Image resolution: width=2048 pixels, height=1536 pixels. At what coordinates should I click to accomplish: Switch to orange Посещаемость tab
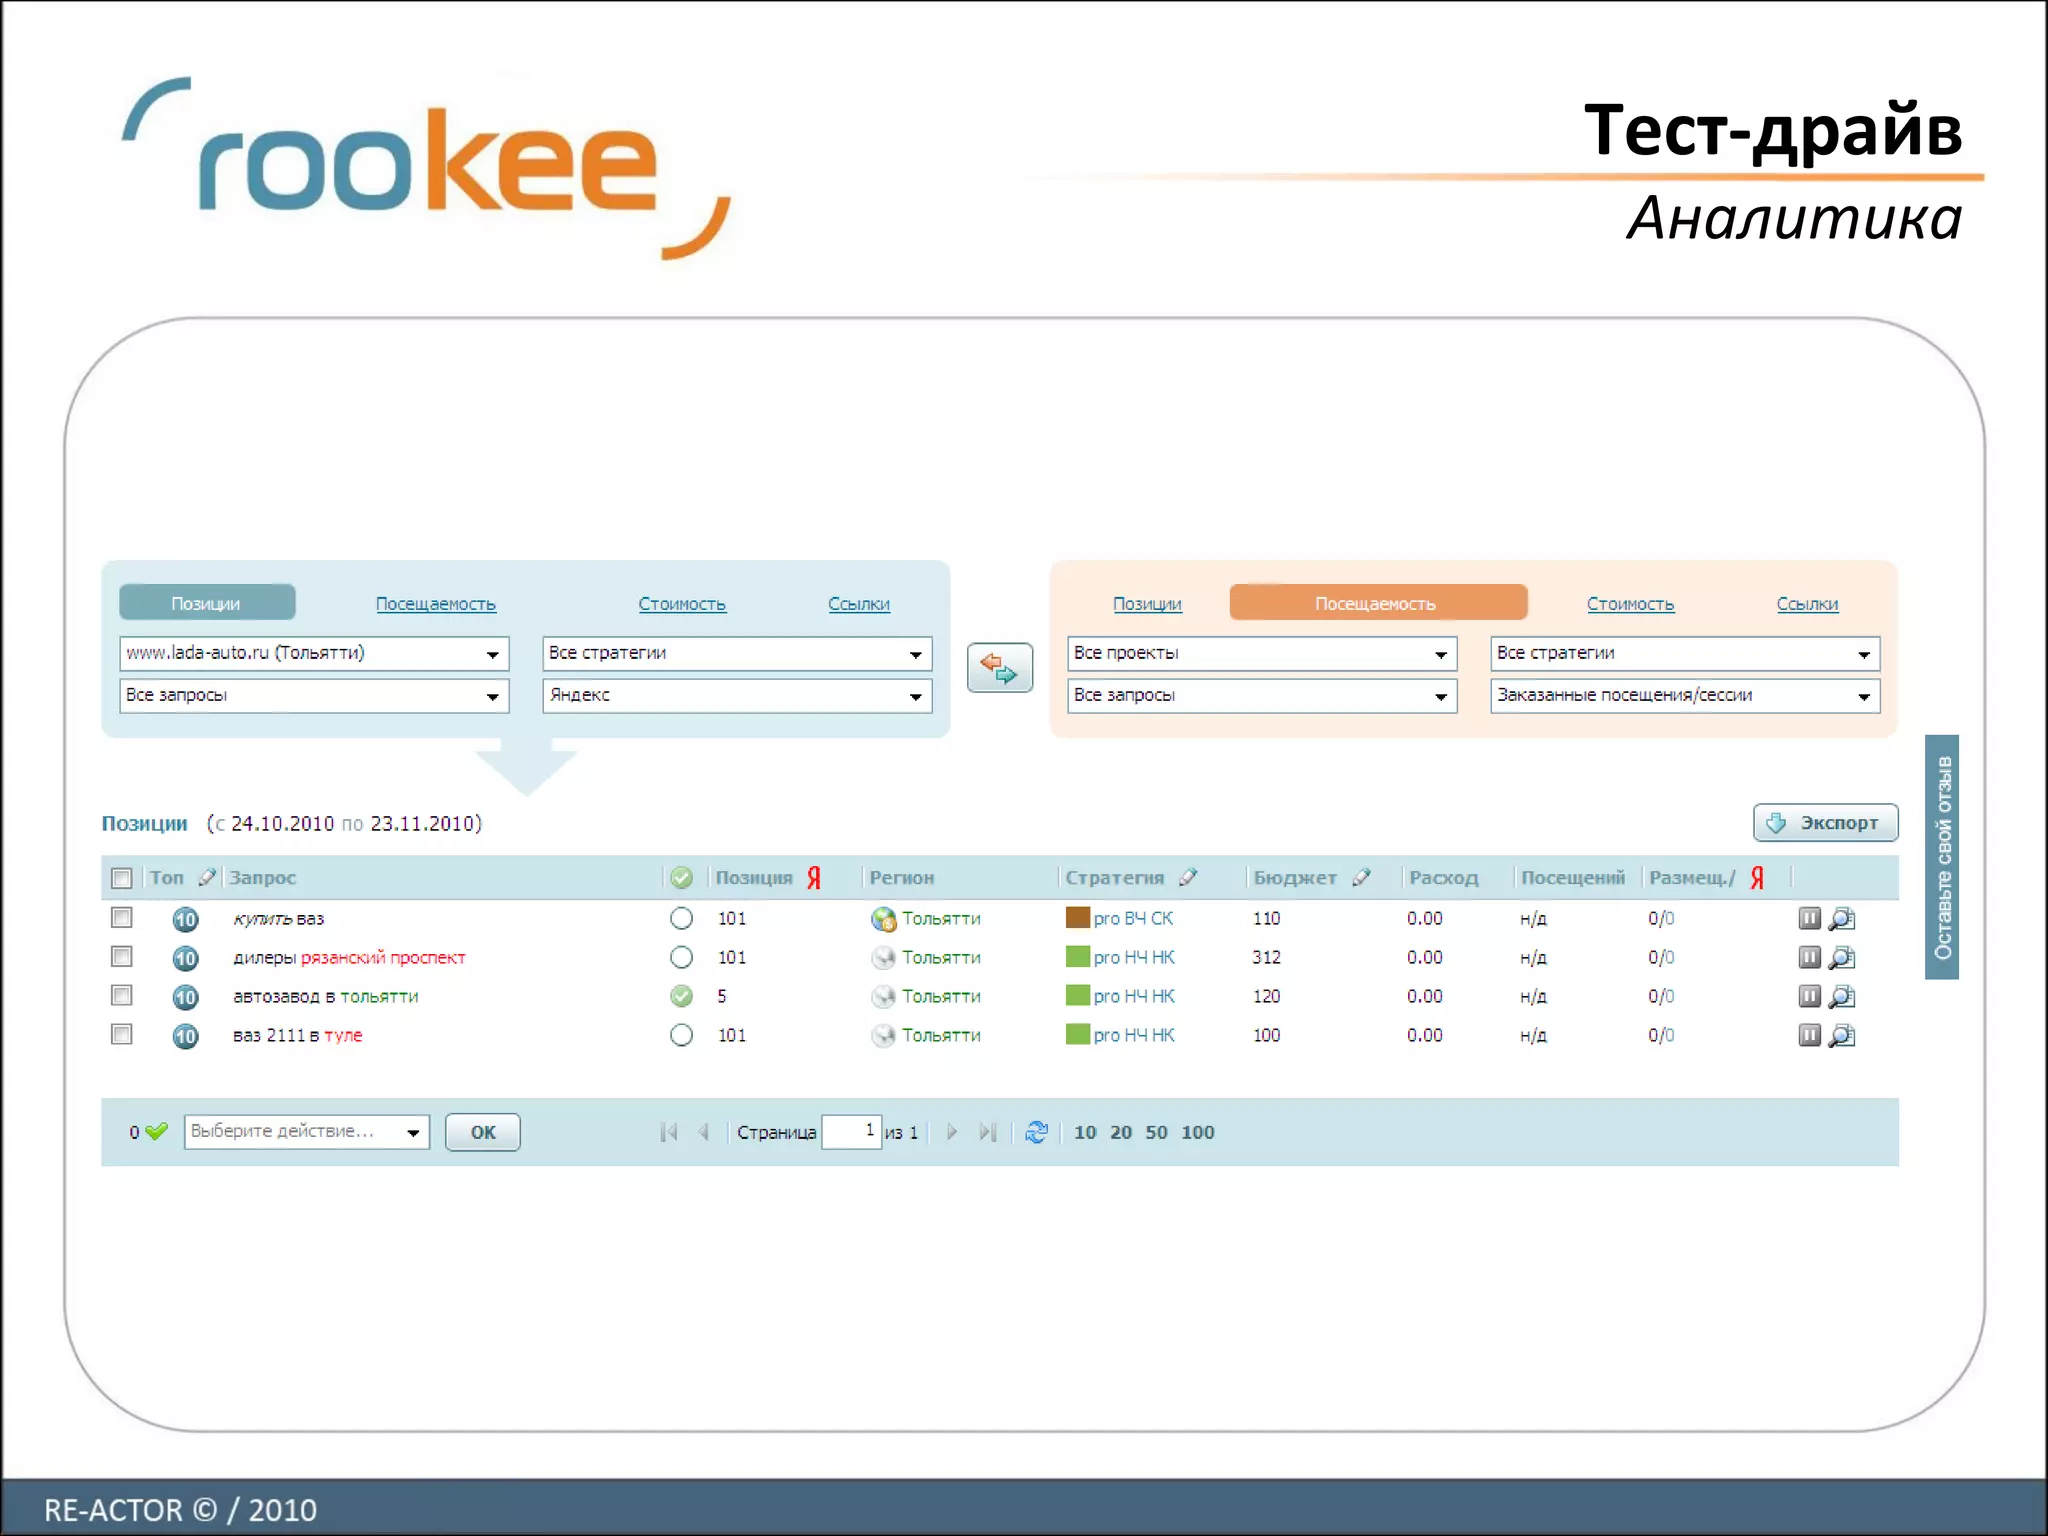point(1377,603)
